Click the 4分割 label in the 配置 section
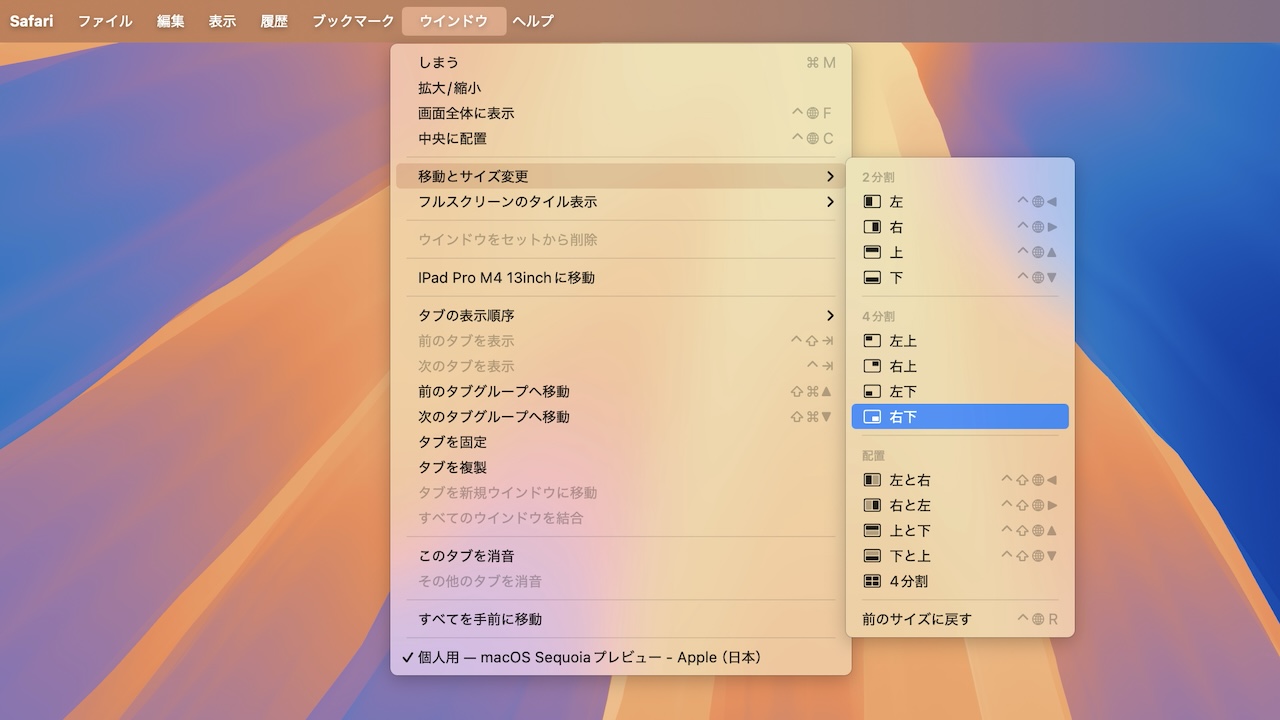This screenshot has width=1280, height=720. 909,581
